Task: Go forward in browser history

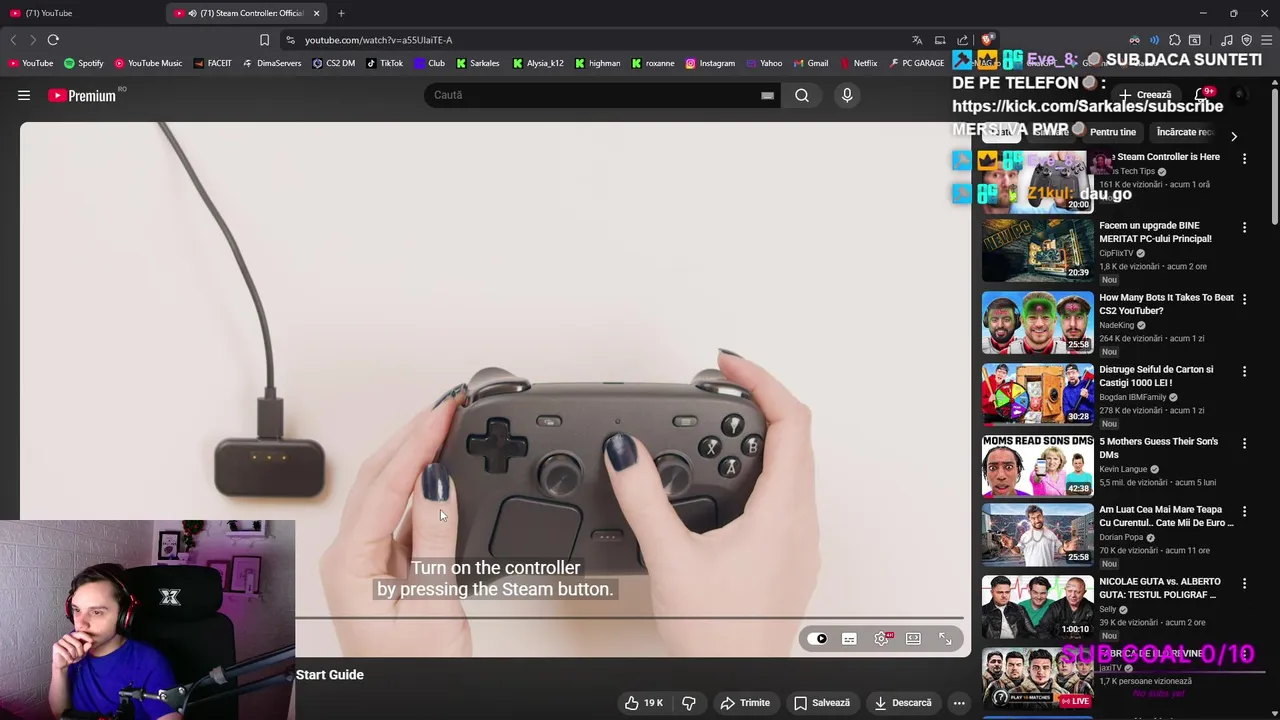Action: coord(32,40)
